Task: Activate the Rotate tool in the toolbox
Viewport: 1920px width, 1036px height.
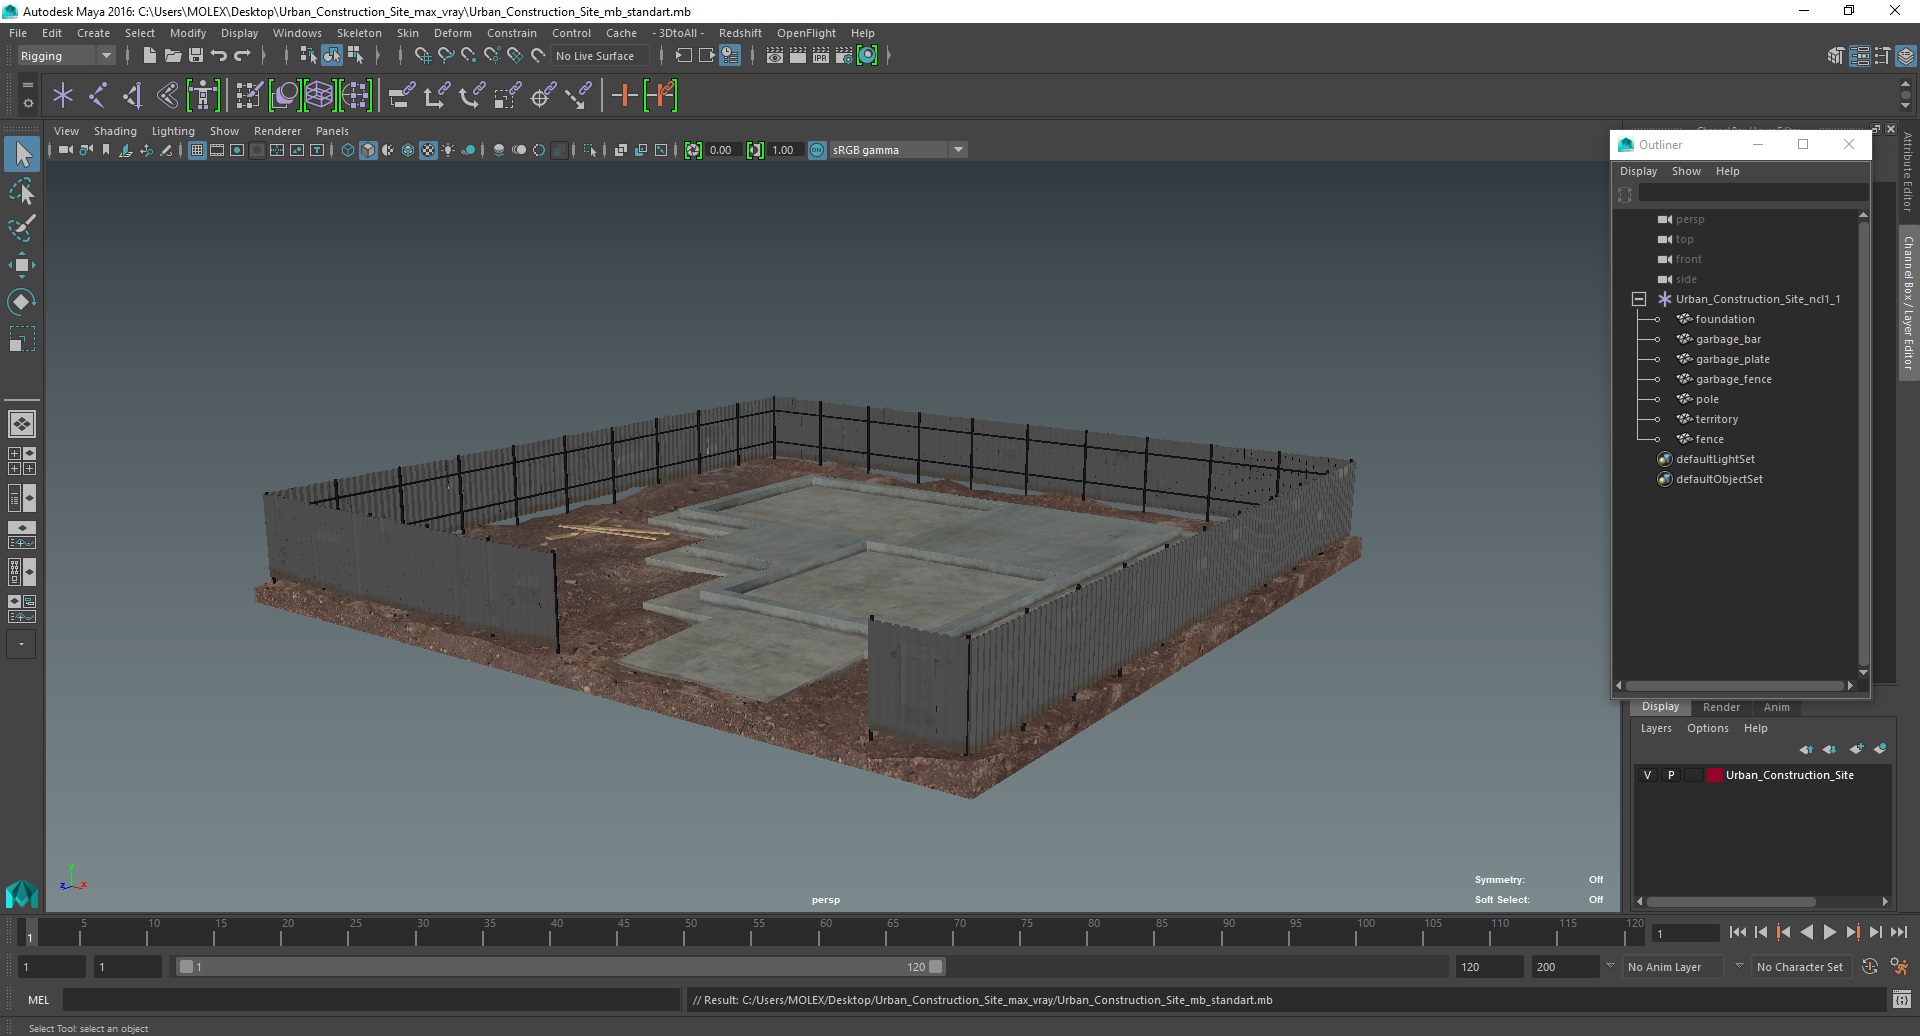Action: click(22, 301)
